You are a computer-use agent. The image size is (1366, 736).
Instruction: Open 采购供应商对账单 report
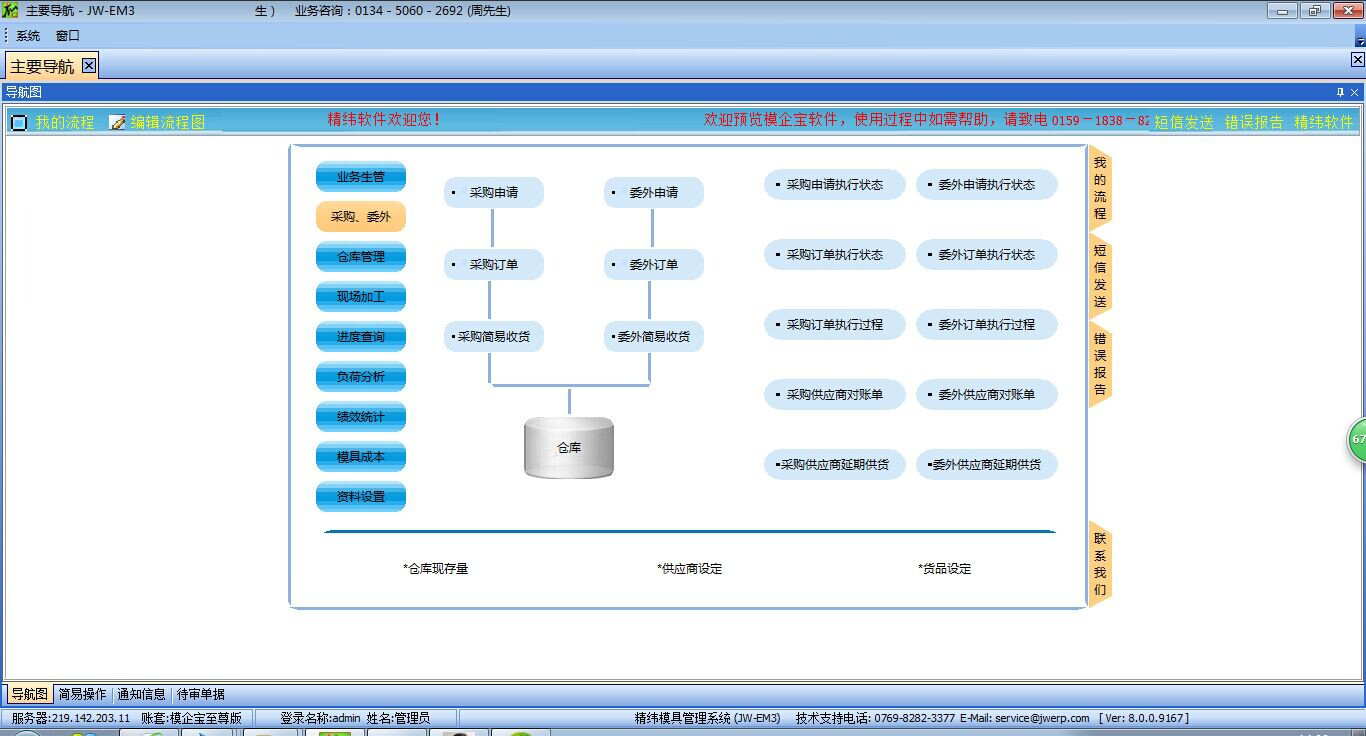pos(835,395)
